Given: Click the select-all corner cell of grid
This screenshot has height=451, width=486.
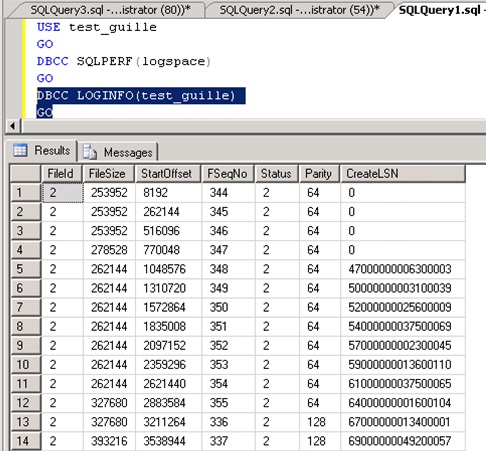Looking at the screenshot, I should click(x=25, y=174).
